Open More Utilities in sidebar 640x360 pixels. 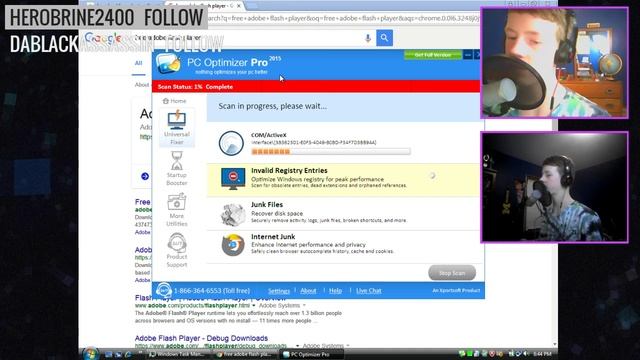click(177, 209)
